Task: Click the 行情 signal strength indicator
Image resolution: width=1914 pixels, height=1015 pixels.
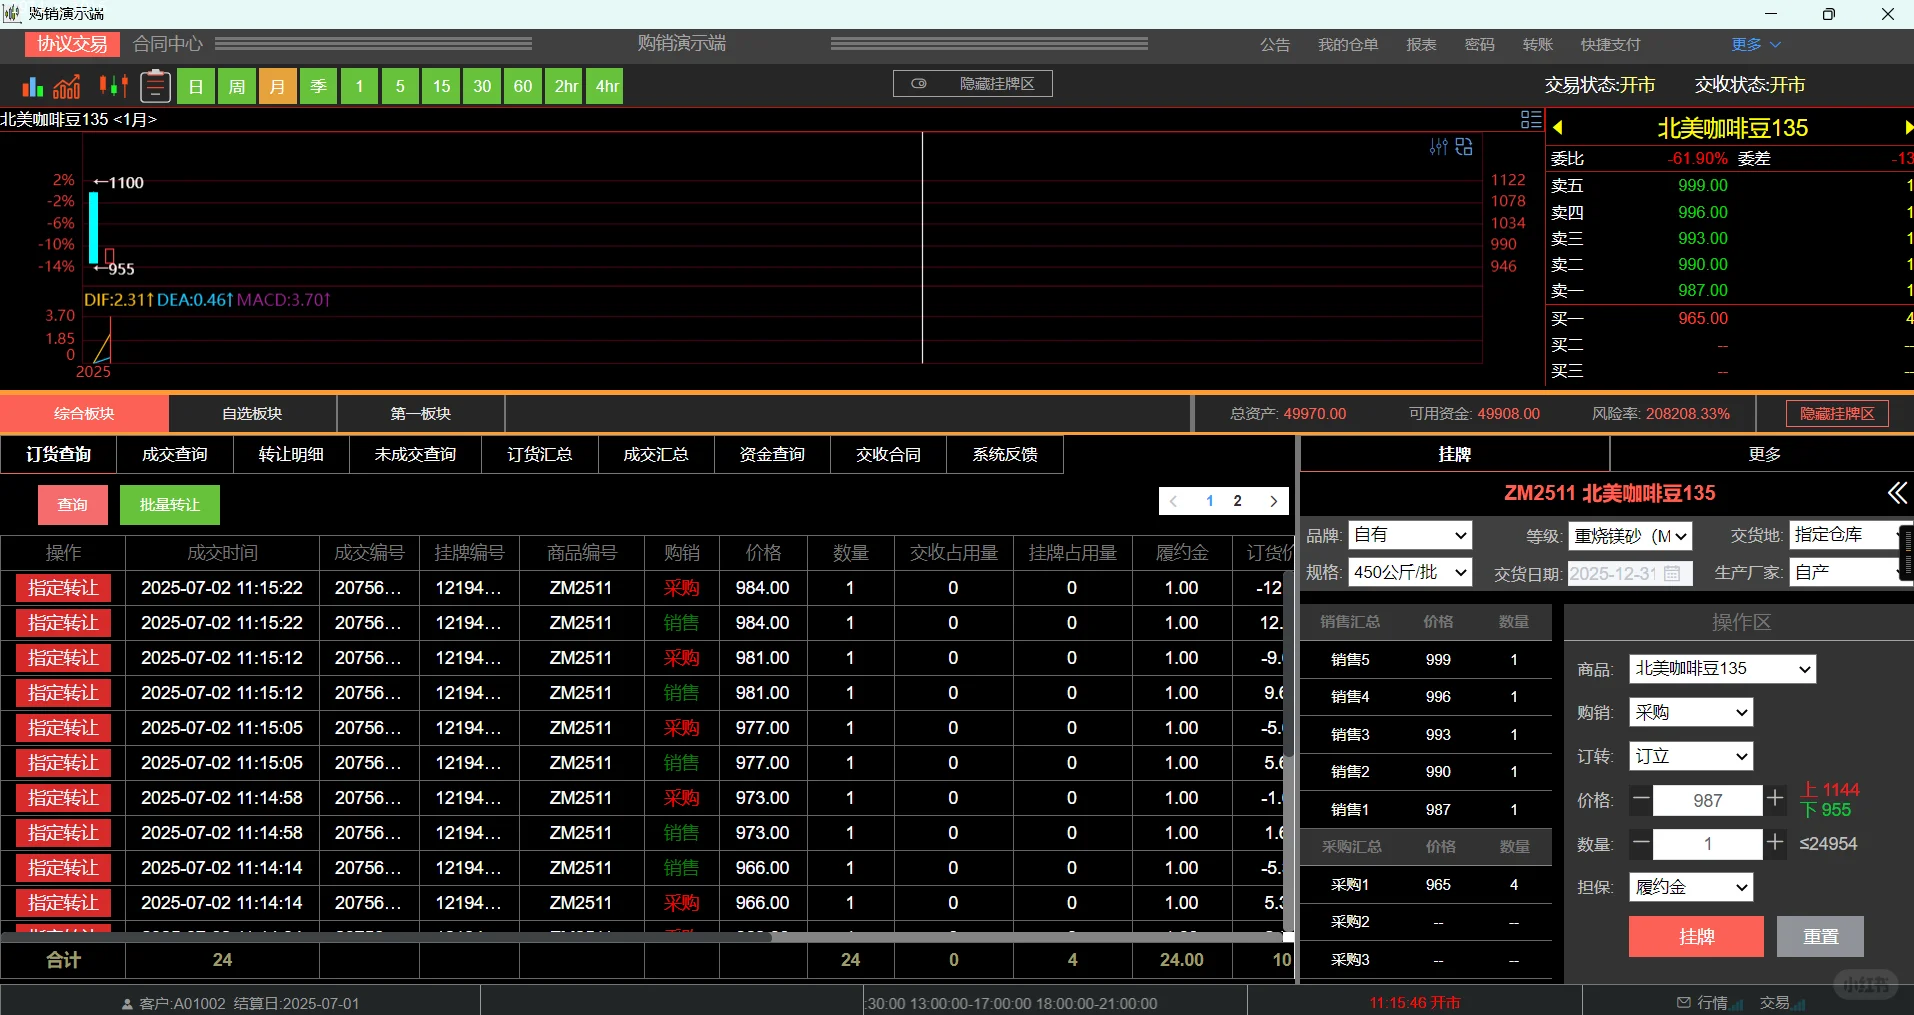Action: [x=1738, y=1003]
